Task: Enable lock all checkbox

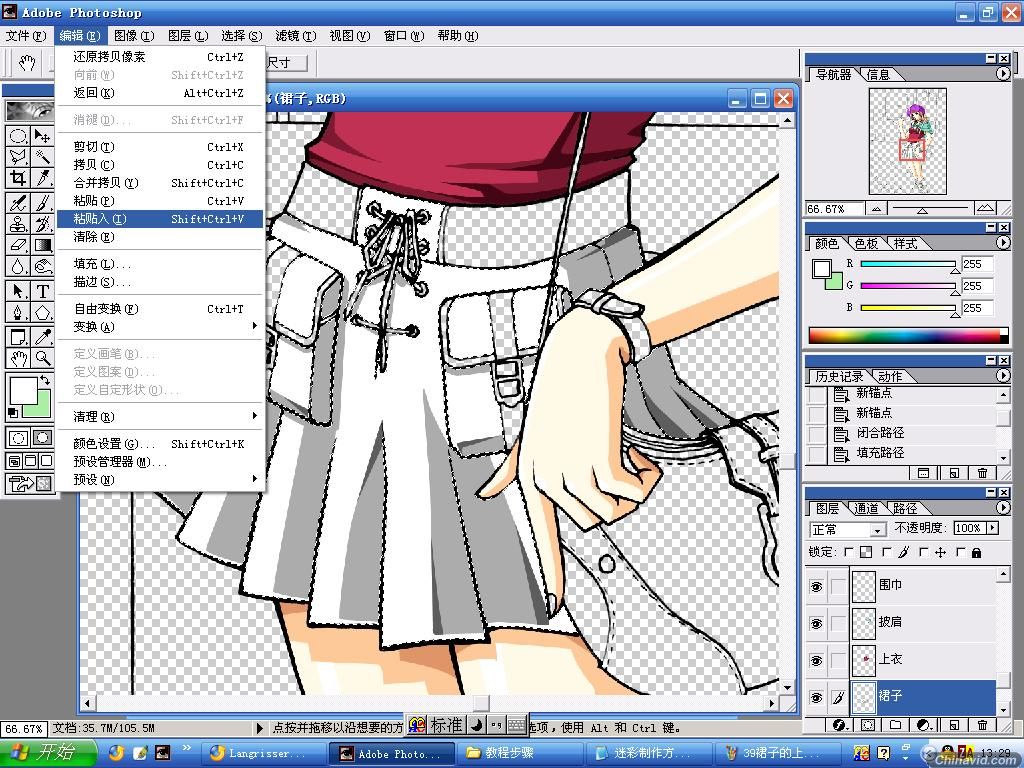Action: [960, 552]
